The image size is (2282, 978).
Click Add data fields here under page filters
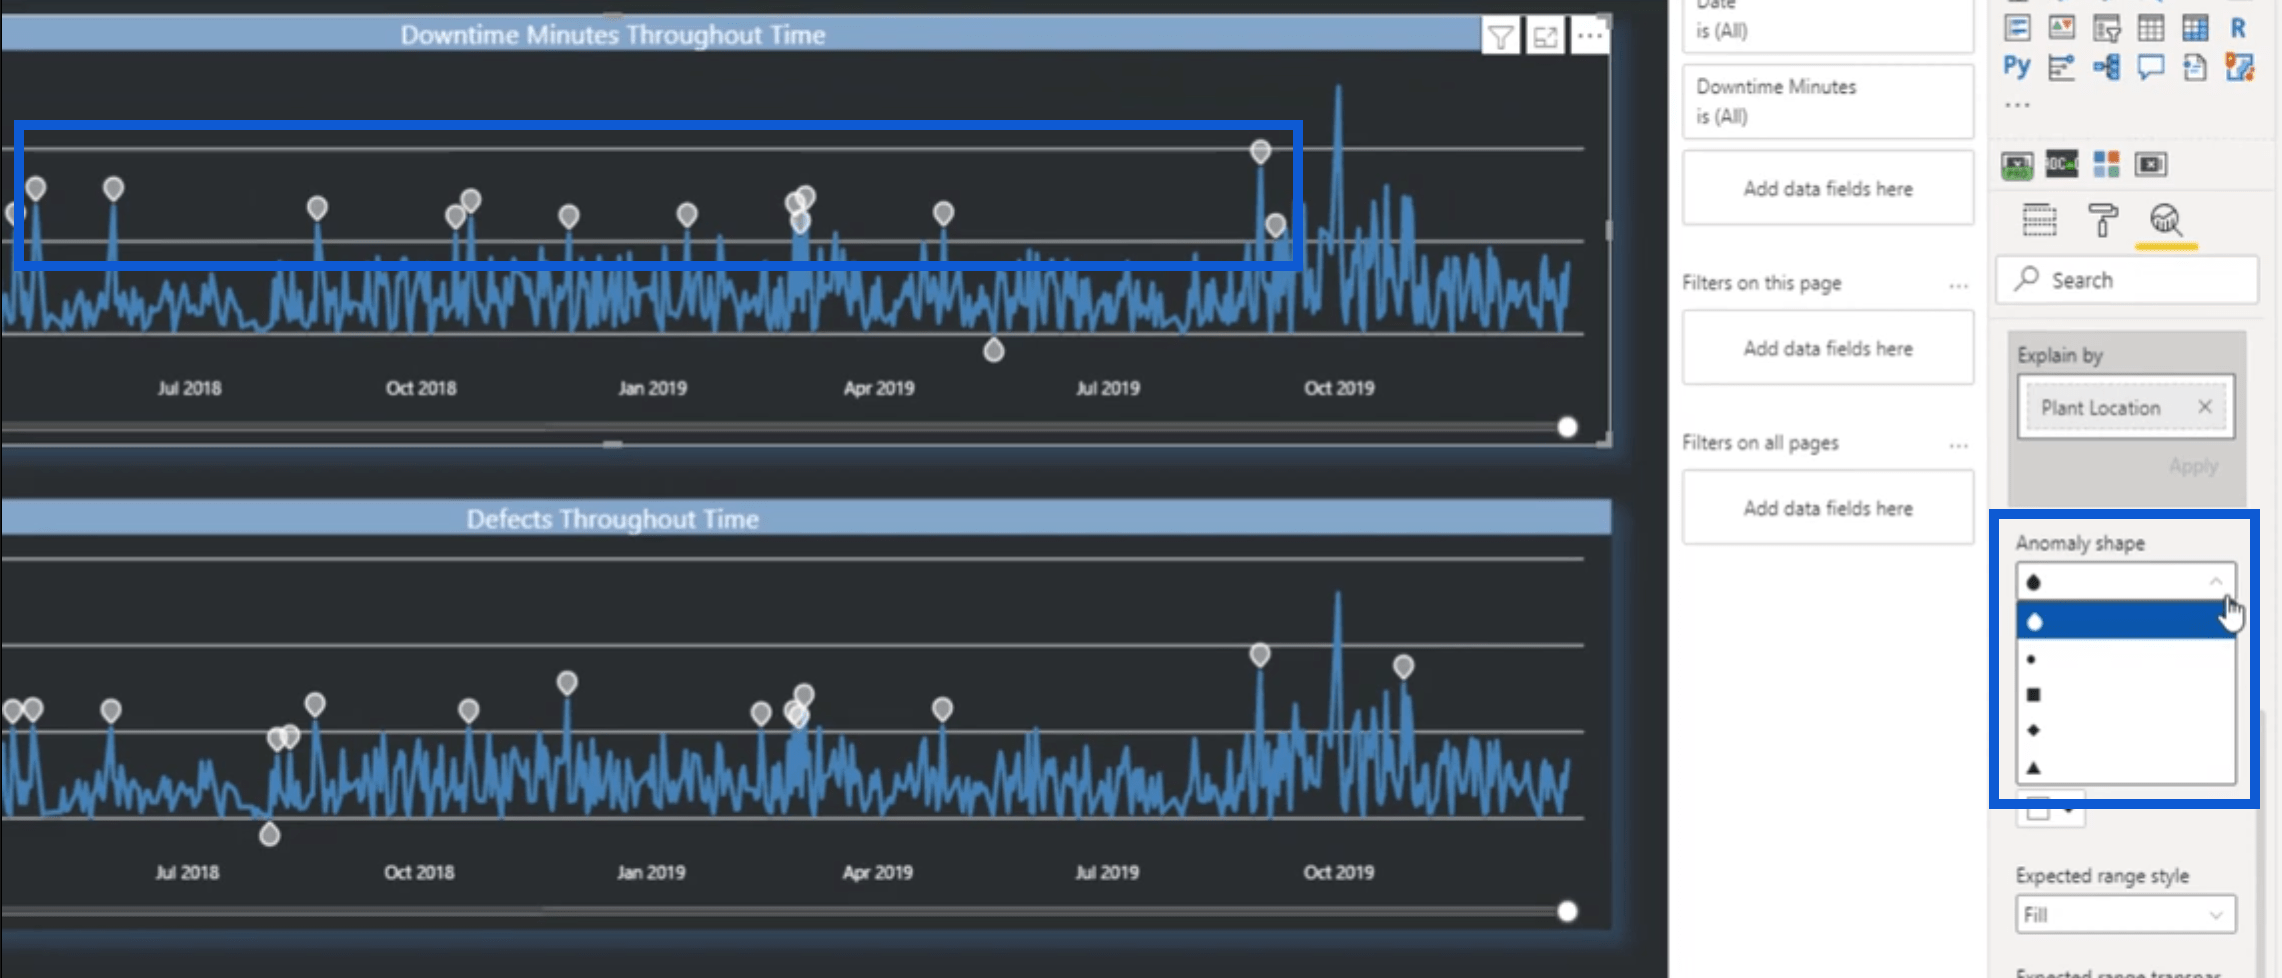(1827, 348)
